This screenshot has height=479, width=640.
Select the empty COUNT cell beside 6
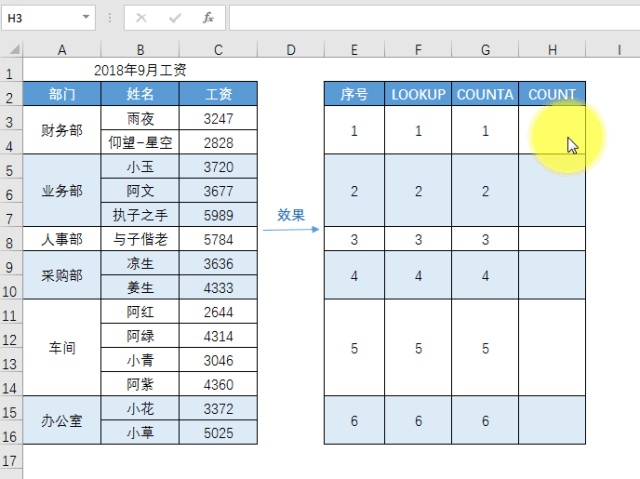click(552, 420)
